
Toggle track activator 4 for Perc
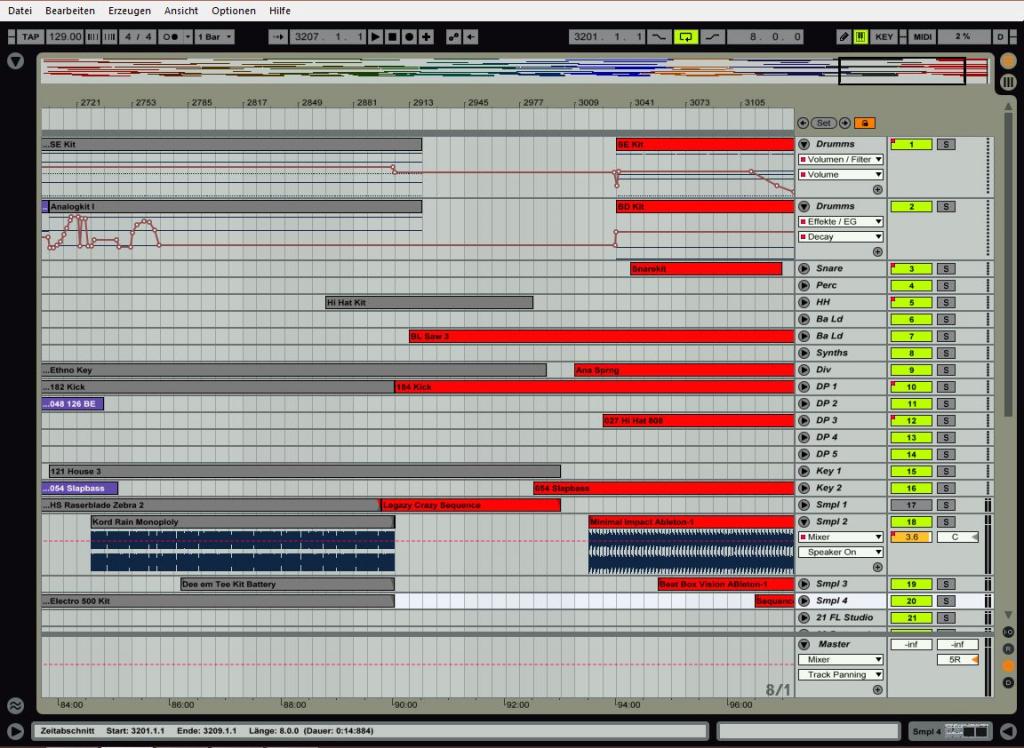[x=912, y=285]
